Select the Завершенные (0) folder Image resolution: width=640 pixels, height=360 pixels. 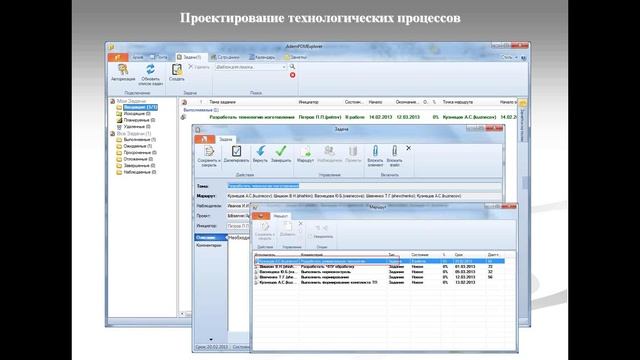tap(139, 166)
